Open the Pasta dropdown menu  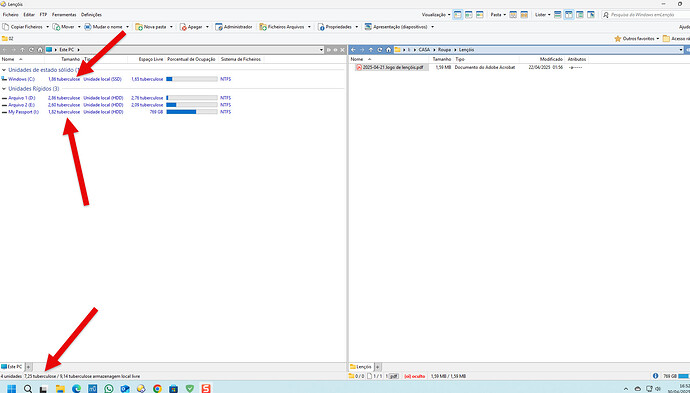tap(498, 15)
